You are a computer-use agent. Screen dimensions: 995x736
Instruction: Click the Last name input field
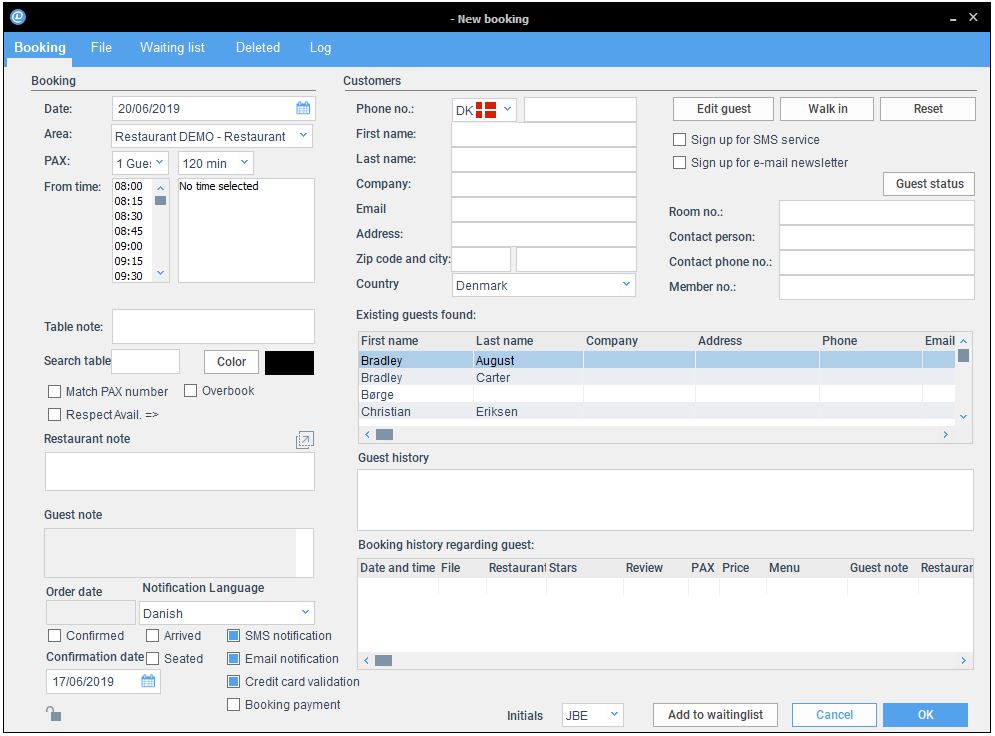pos(544,159)
